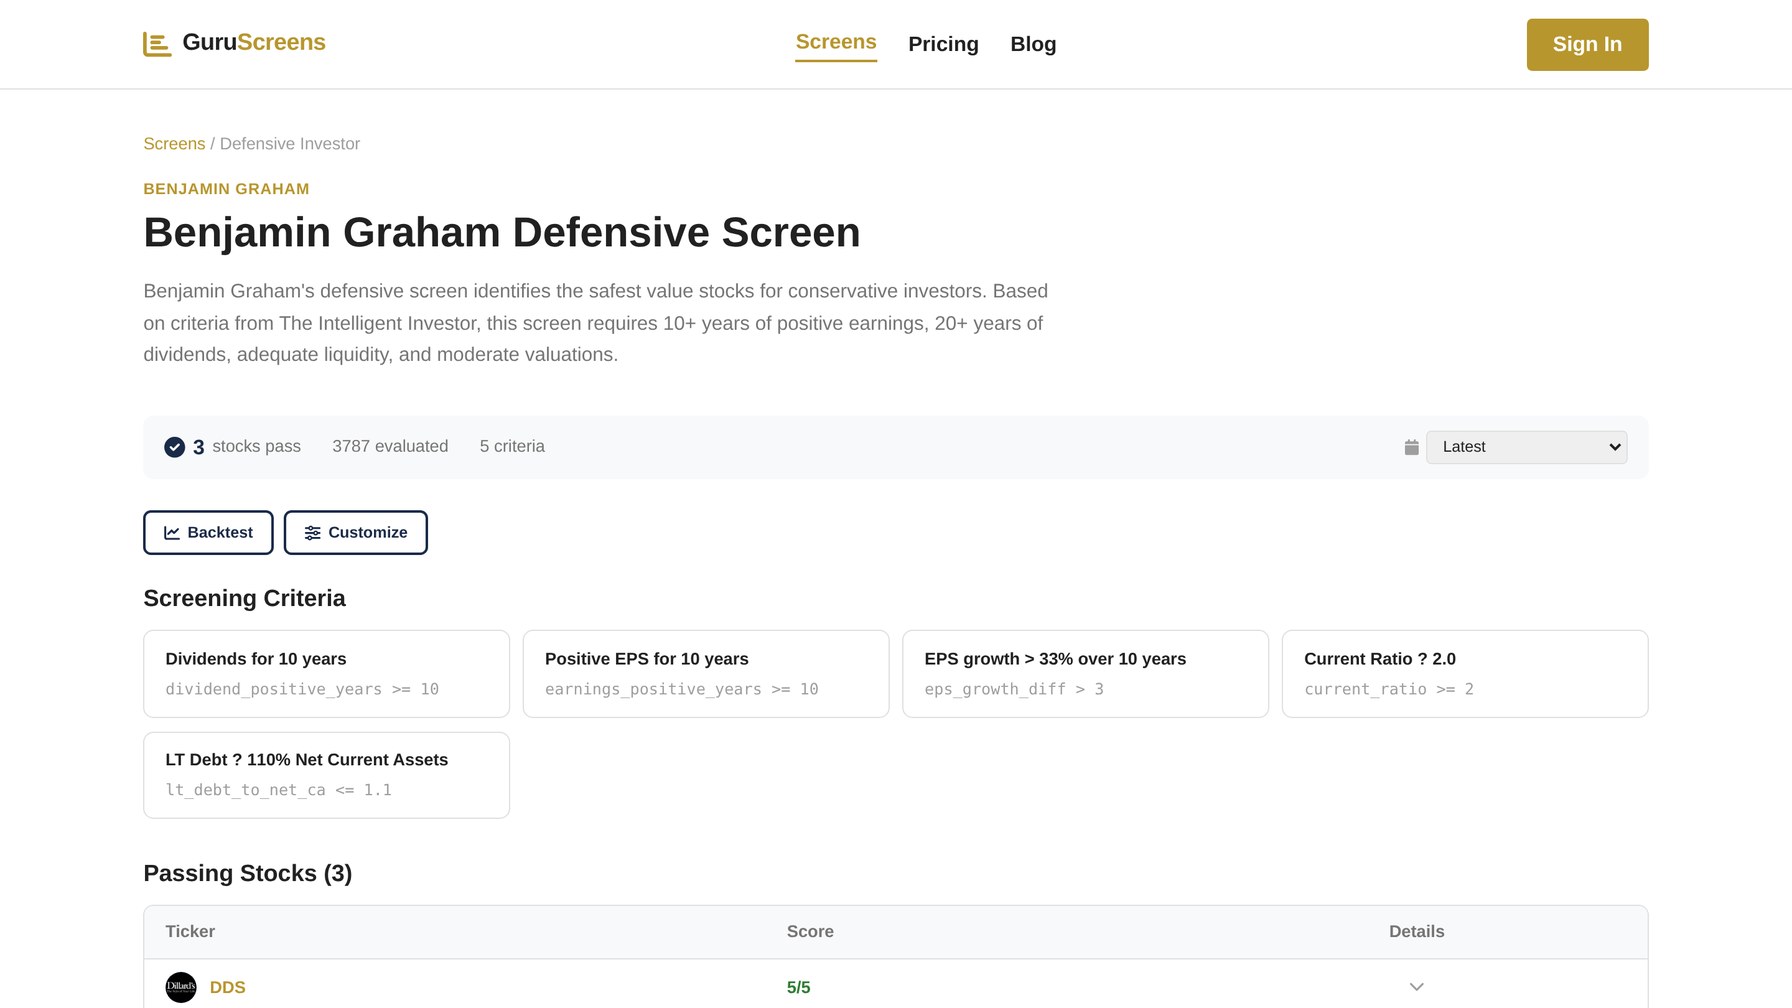
Task: Click the '5 criteria' text
Action: click(x=512, y=446)
